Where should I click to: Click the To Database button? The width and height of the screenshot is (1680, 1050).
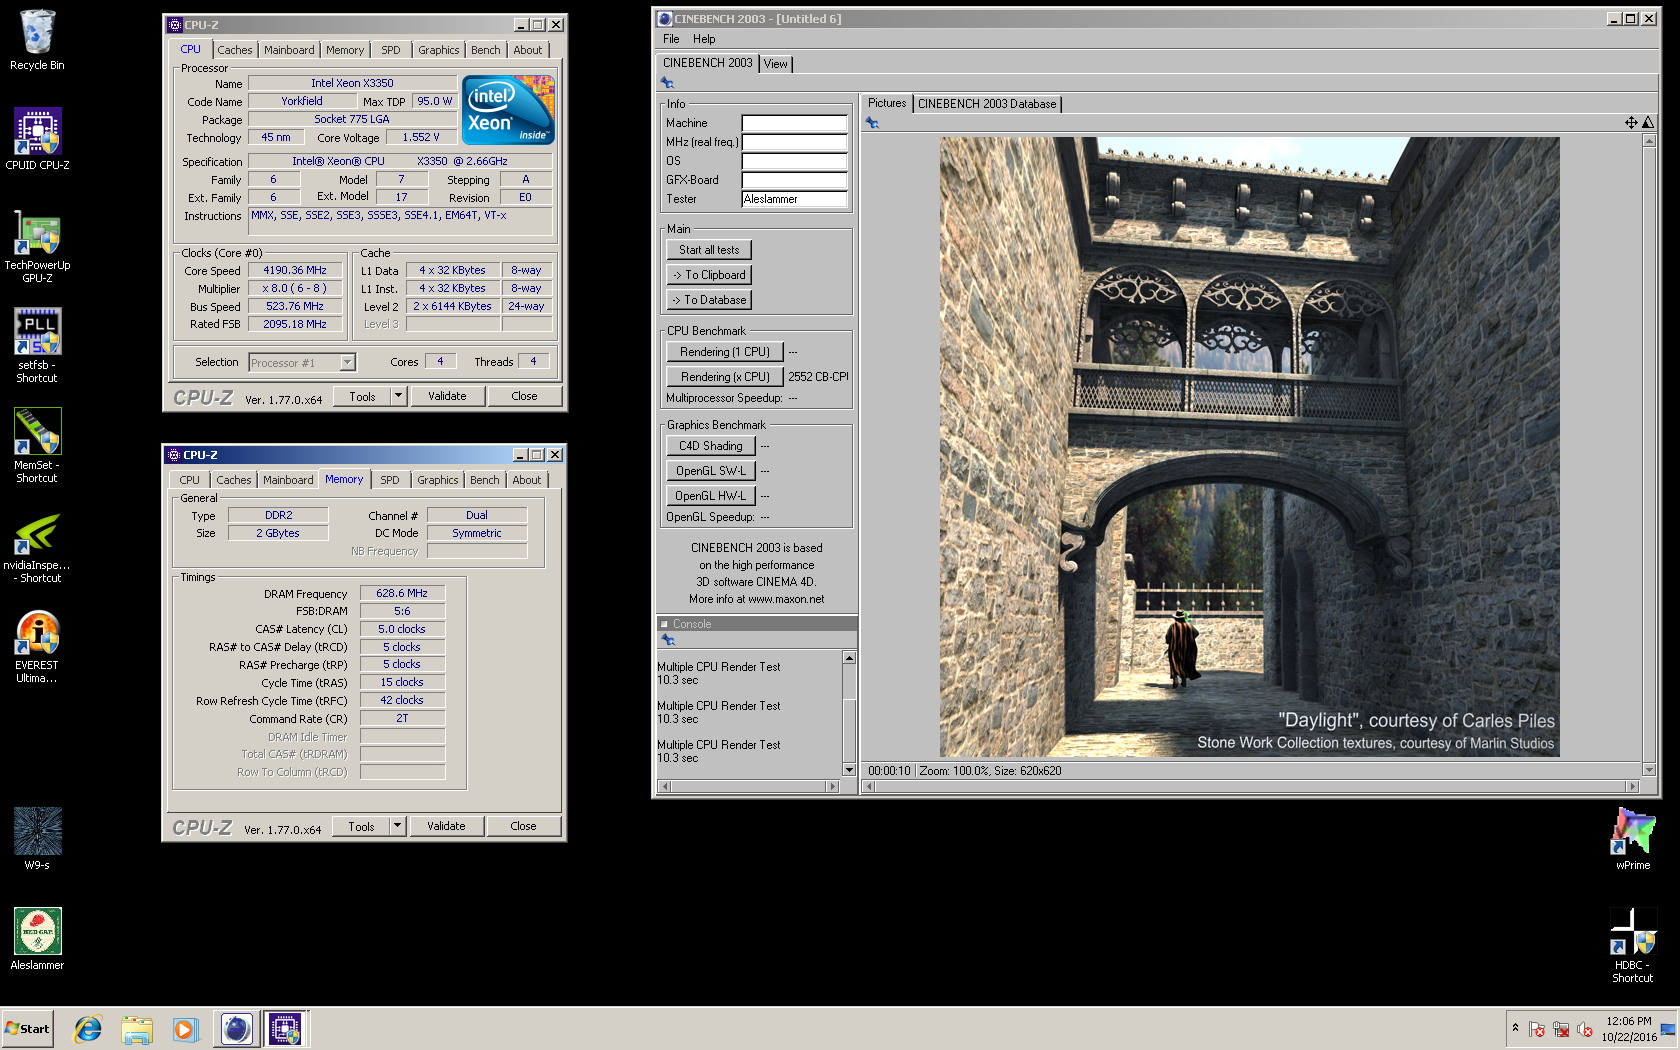(709, 300)
